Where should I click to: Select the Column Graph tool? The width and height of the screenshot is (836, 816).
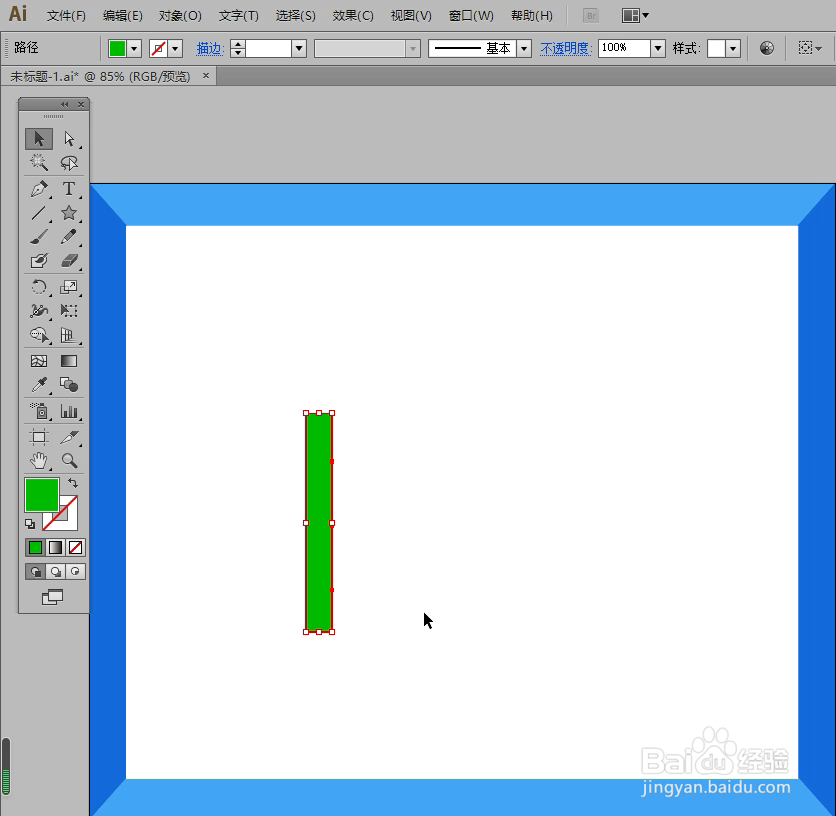click(x=69, y=411)
